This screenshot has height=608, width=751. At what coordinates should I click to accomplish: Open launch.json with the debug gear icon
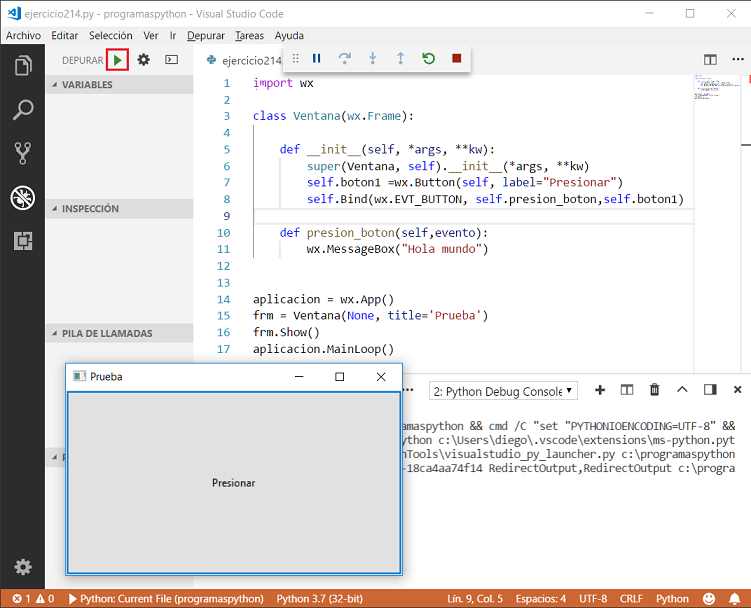pos(143,59)
